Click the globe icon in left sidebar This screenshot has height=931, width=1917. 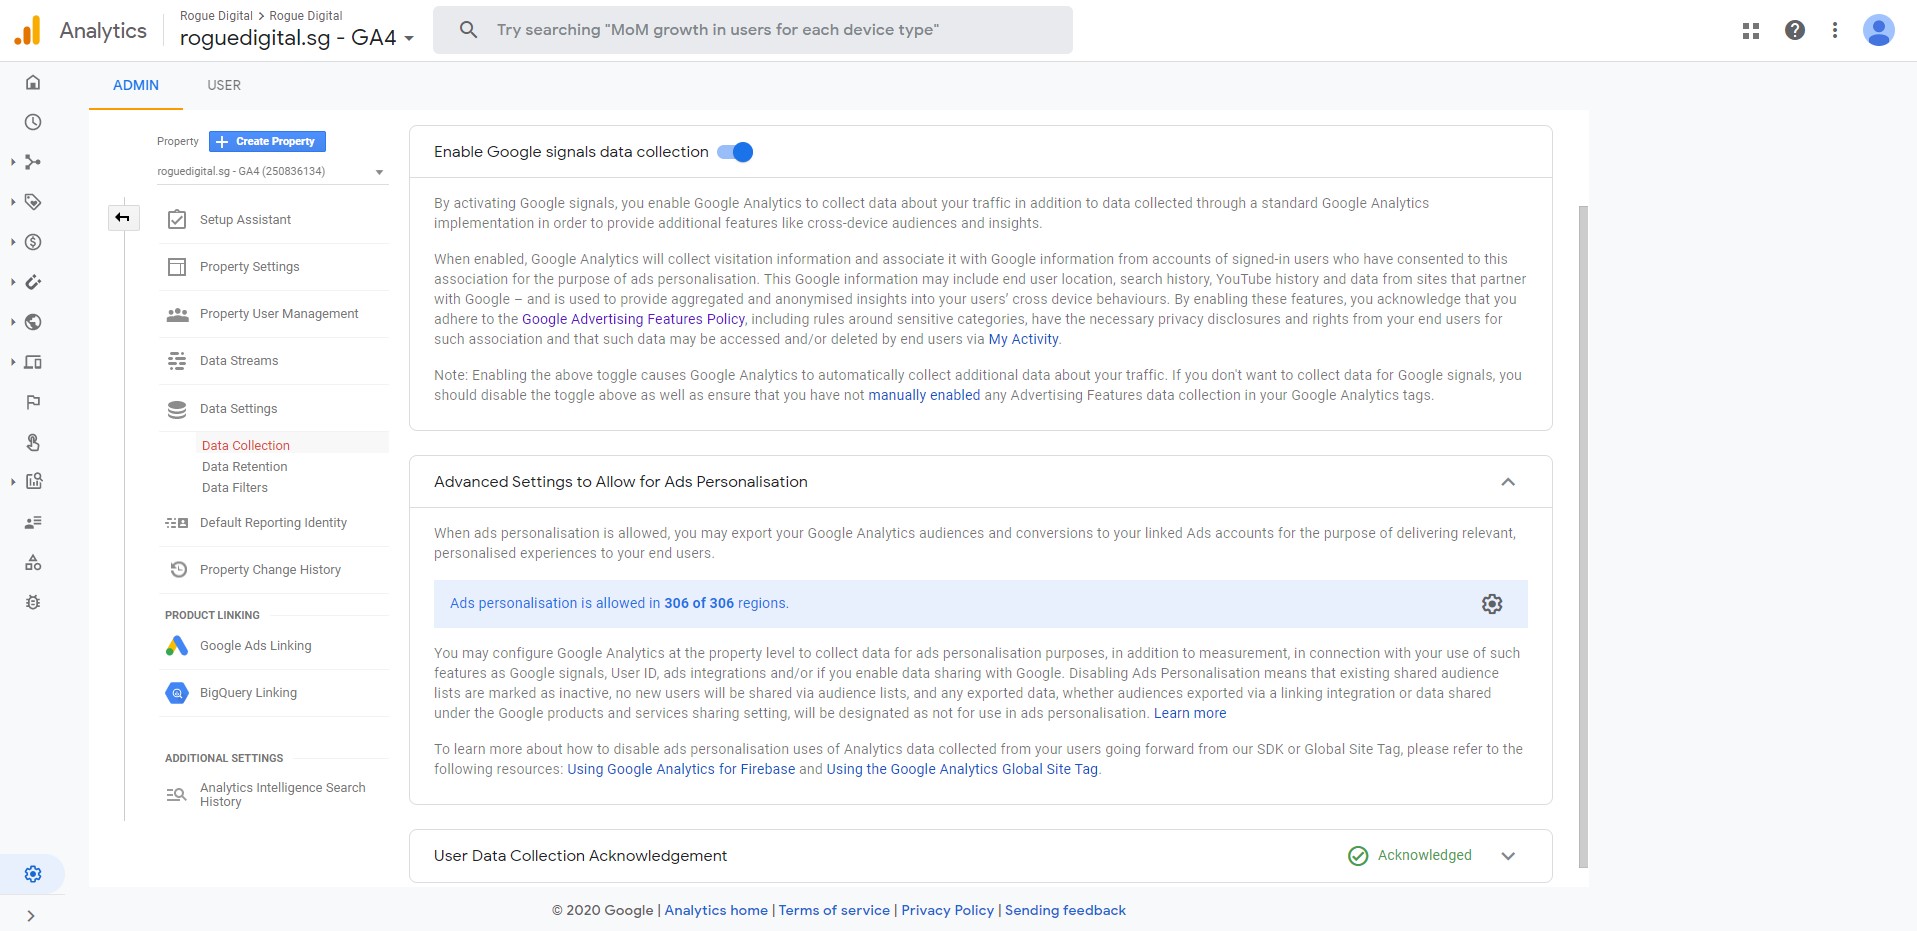tap(33, 322)
